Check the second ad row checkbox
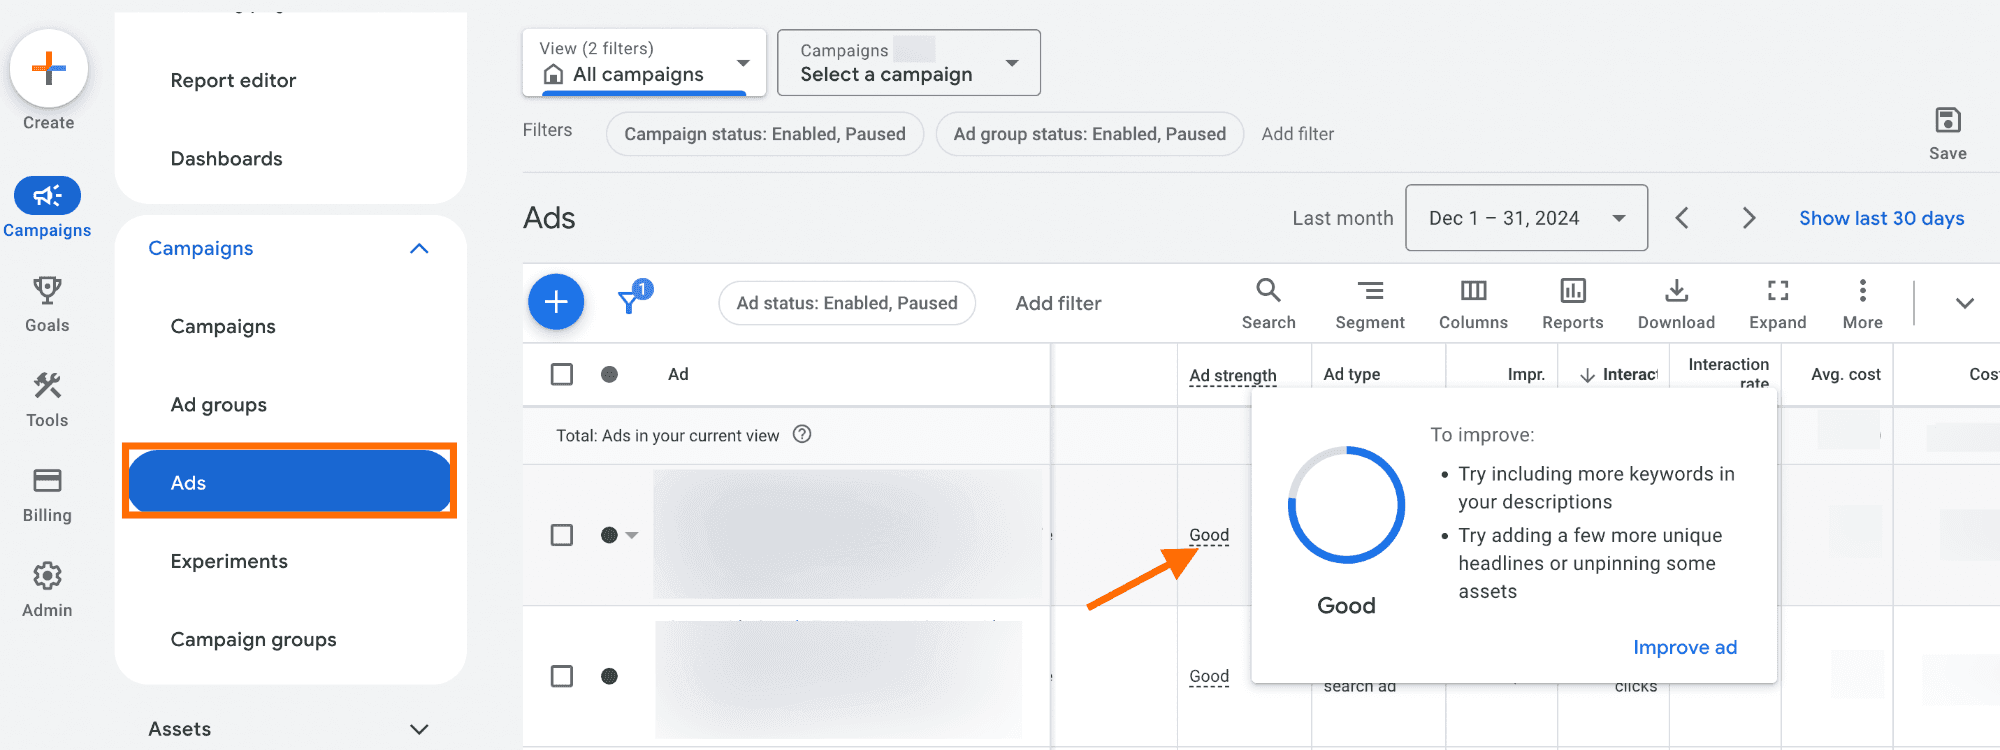This screenshot has height=750, width=2000. 562,676
